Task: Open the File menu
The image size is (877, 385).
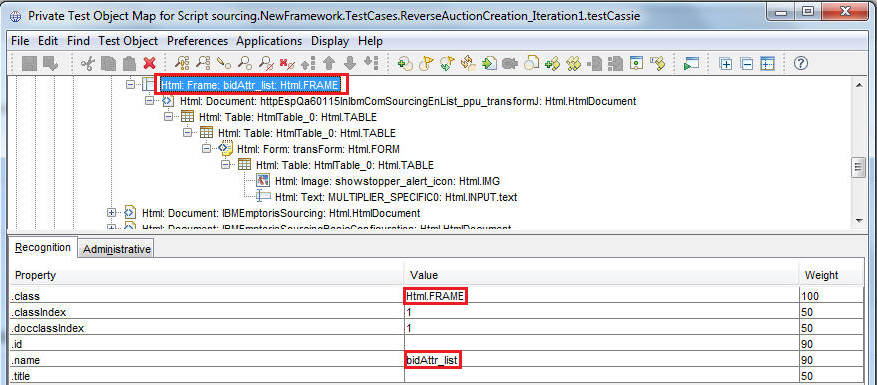Action: click(20, 41)
